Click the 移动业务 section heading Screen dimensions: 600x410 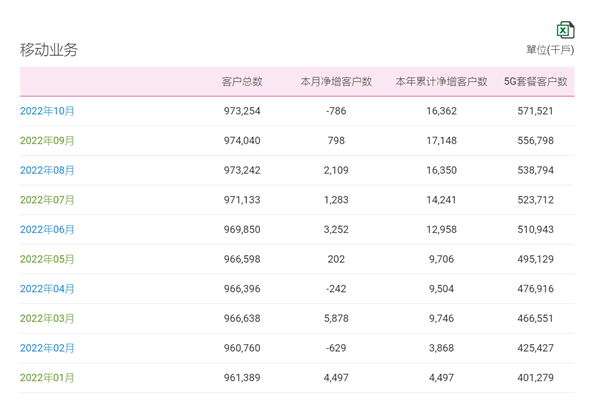click(x=49, y=50)
